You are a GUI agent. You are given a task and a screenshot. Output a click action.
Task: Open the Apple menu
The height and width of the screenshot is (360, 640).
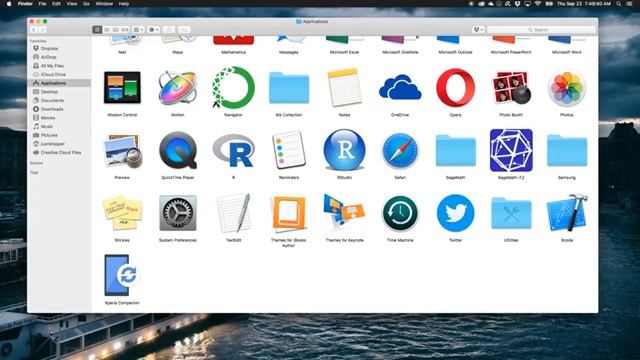pyautogui.click(x=9, y=4)
